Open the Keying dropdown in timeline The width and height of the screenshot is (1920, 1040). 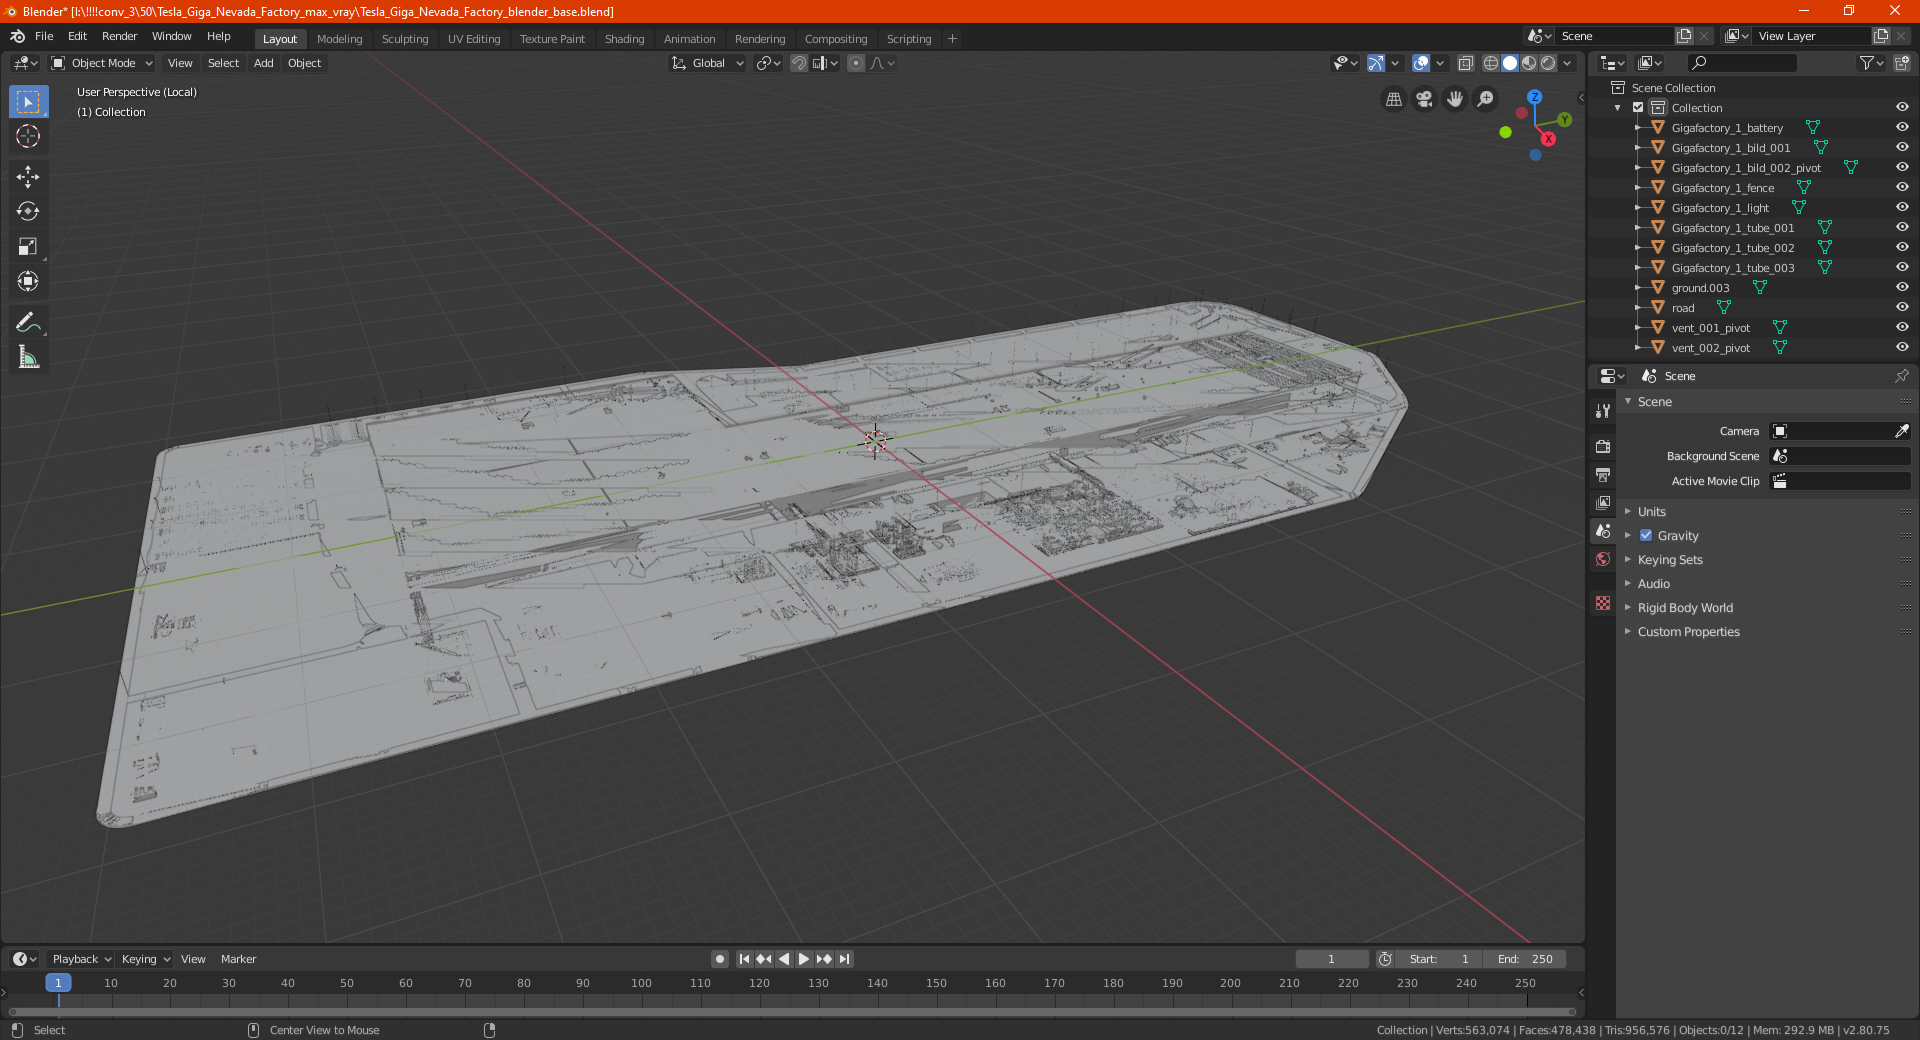[145, 959]
